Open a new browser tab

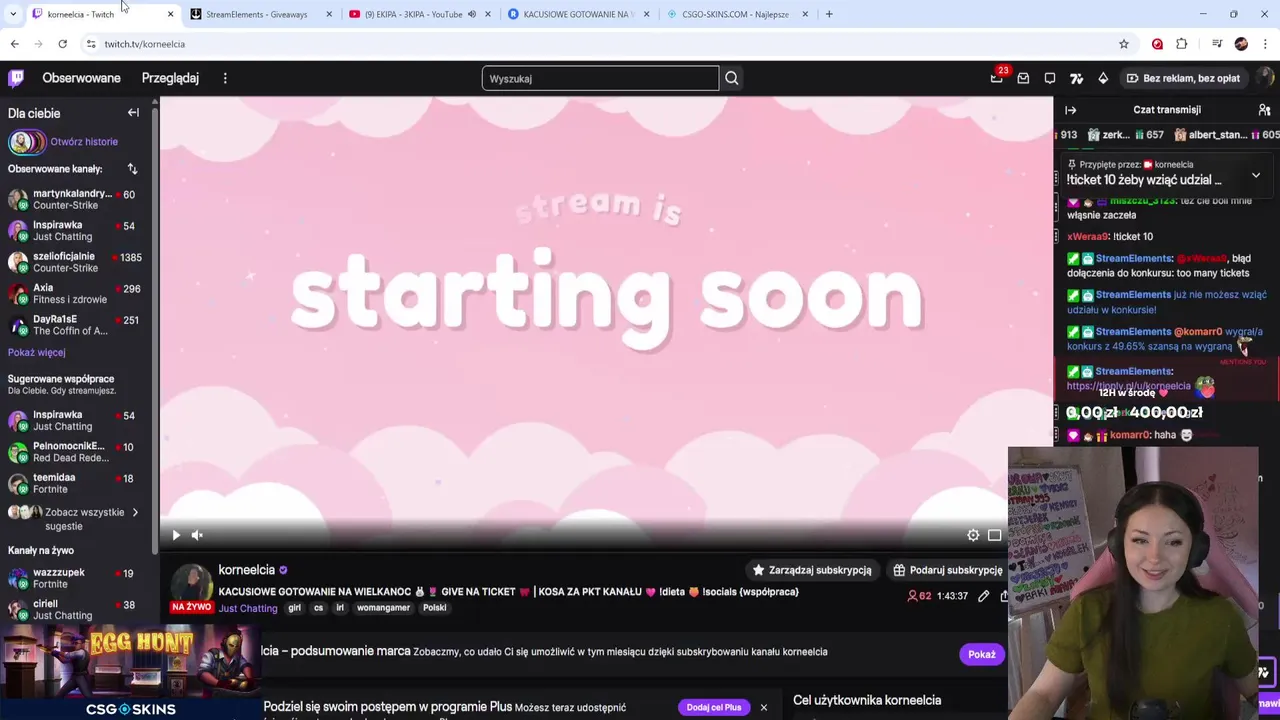coord(829,14)
